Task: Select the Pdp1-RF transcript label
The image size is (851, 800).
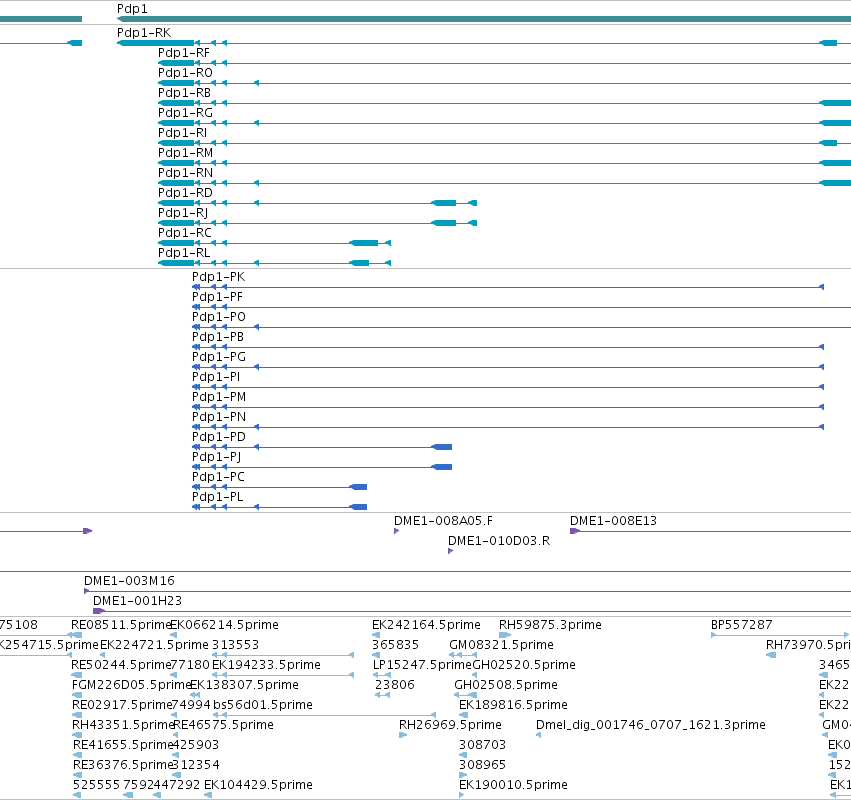Action: (x=183, y=53)
